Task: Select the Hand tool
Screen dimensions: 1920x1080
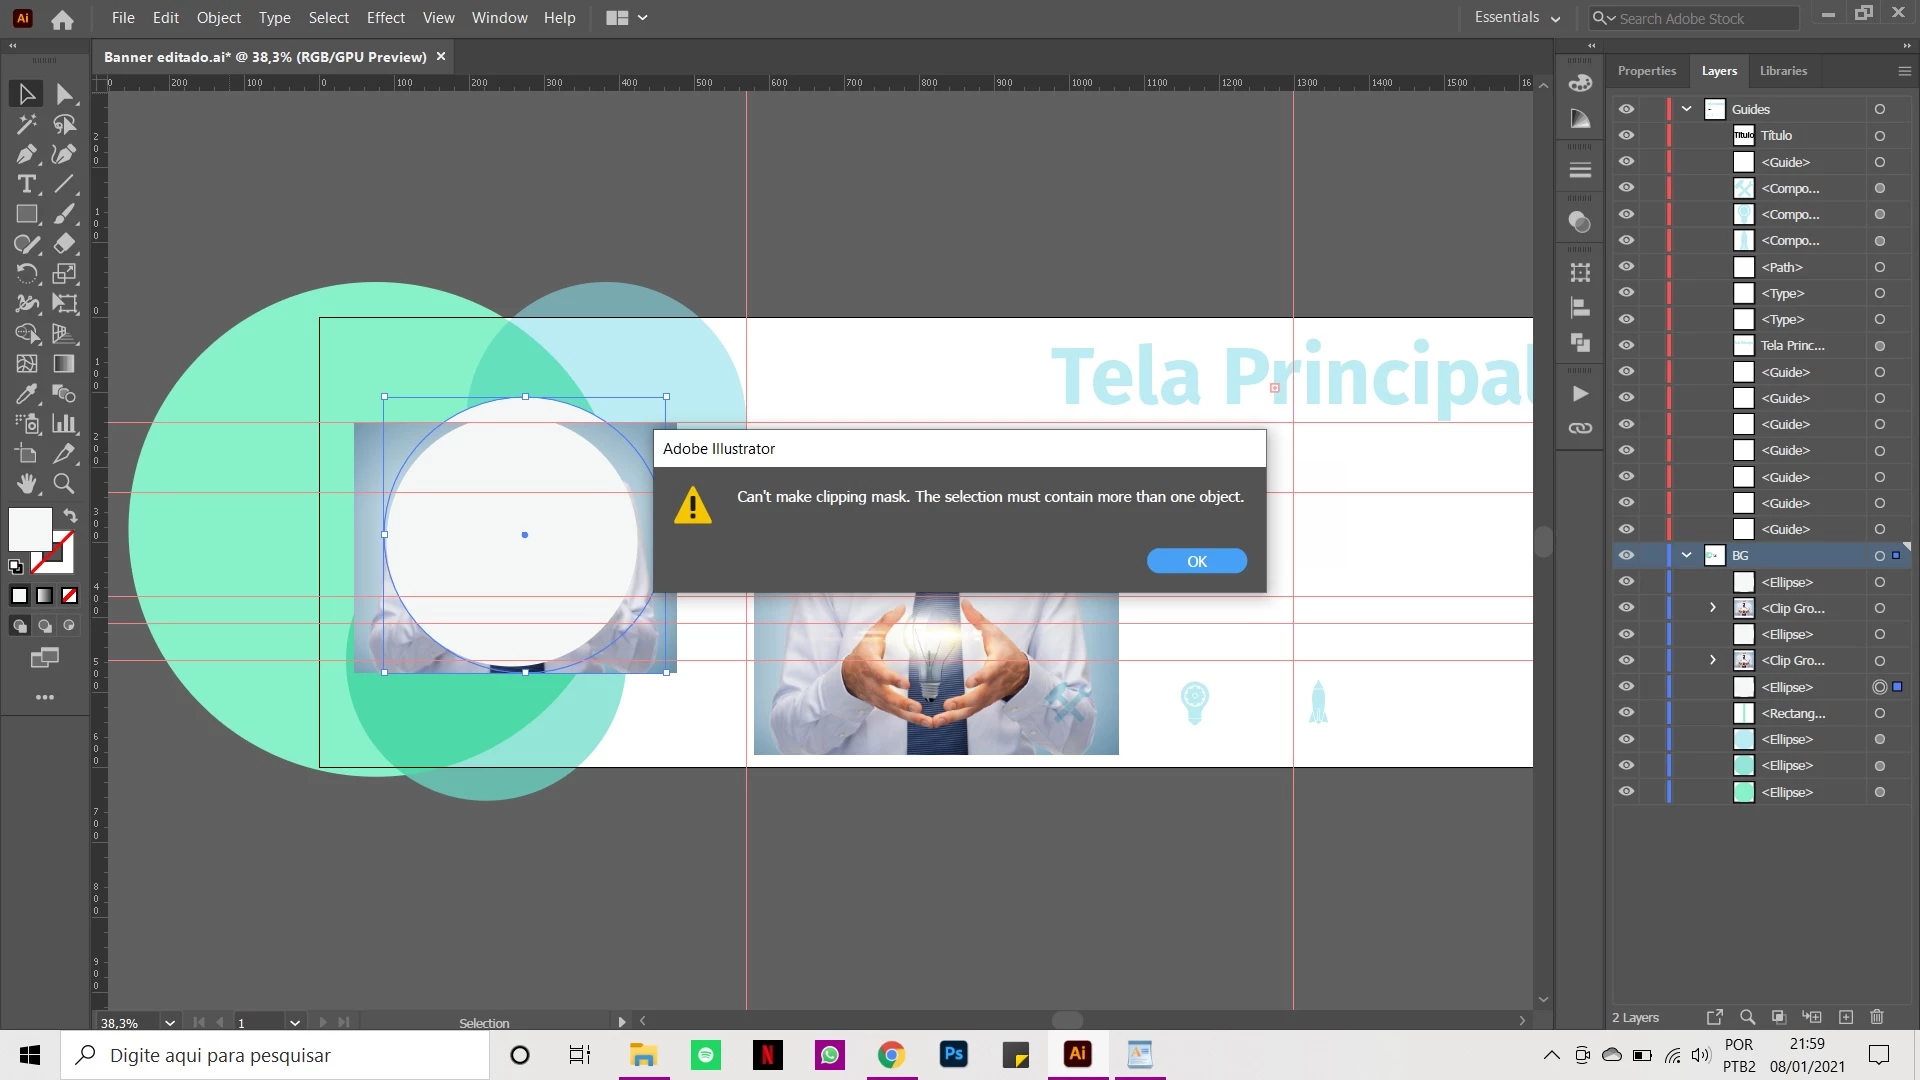Action: pos(26,484)
